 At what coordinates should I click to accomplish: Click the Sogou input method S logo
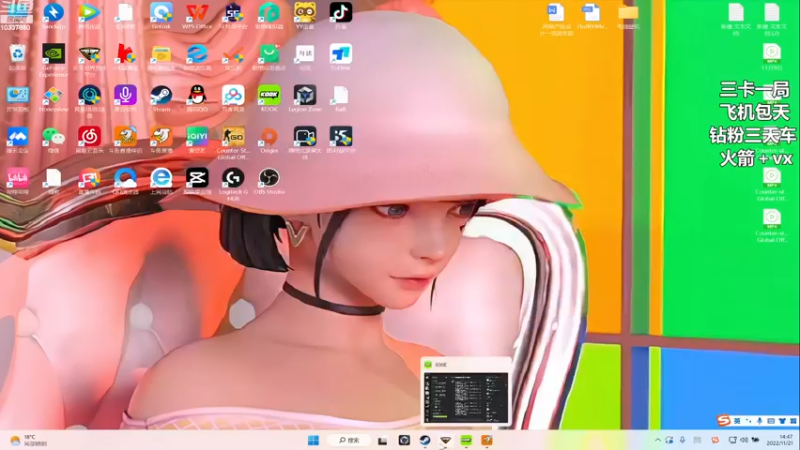[723, 420]
